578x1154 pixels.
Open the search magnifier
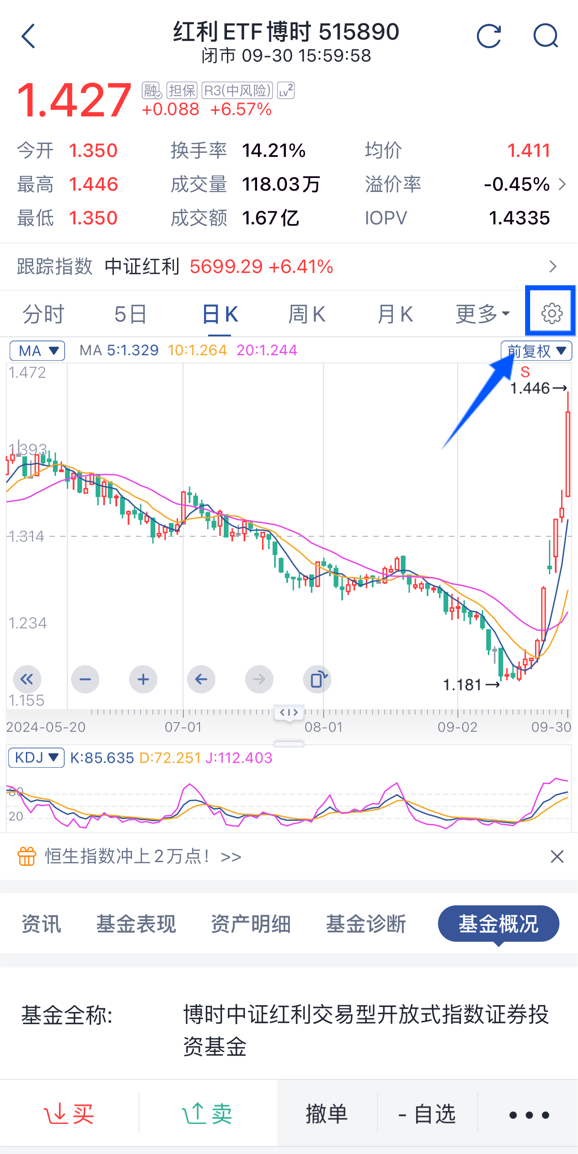point(546,35)
